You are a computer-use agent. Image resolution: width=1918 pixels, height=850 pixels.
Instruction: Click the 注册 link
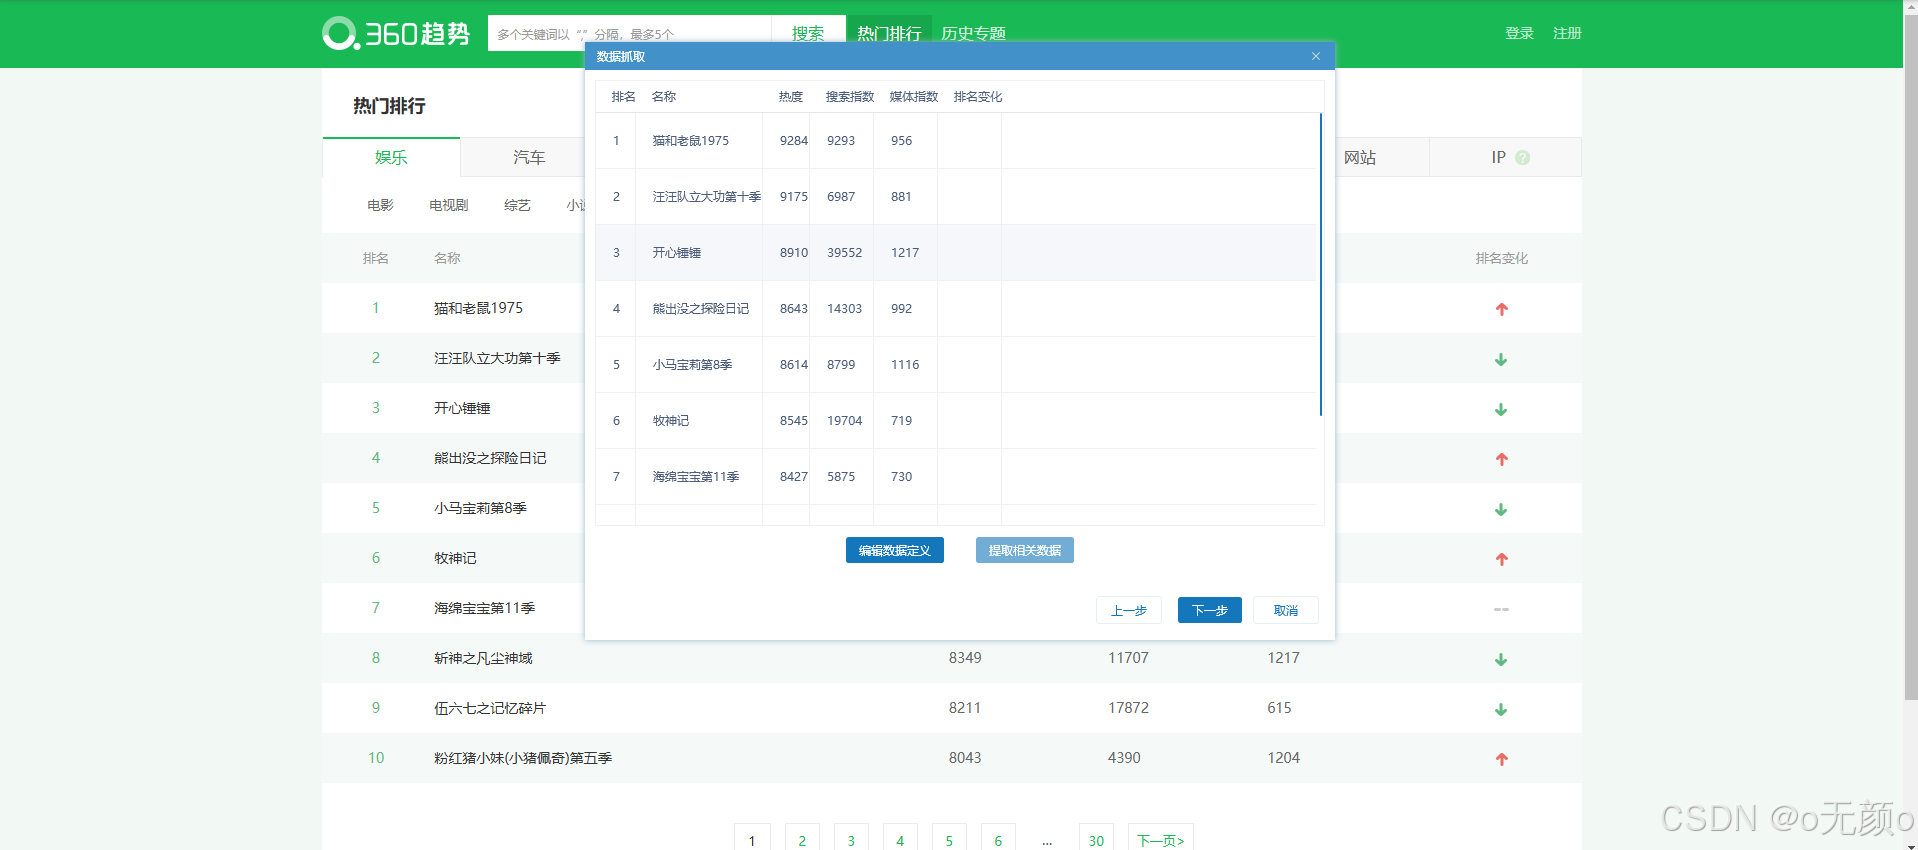[x=1567, y=33]
